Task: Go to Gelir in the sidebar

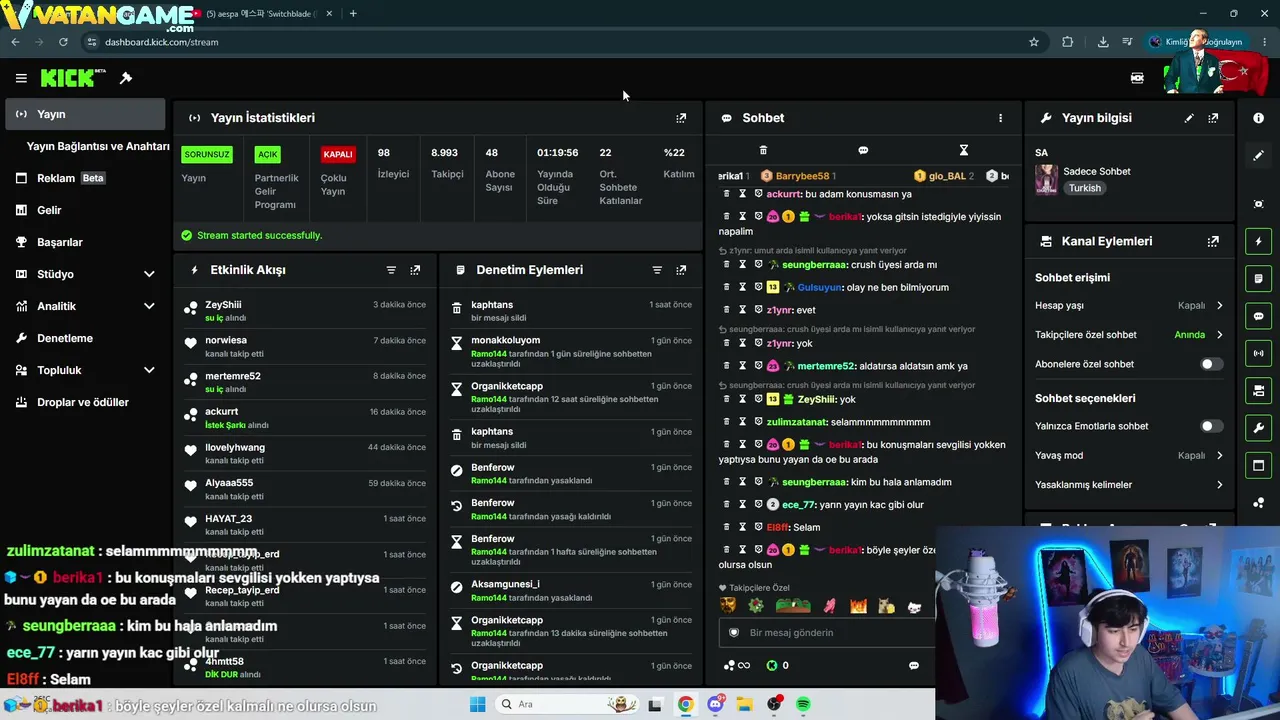Action: 85,210
